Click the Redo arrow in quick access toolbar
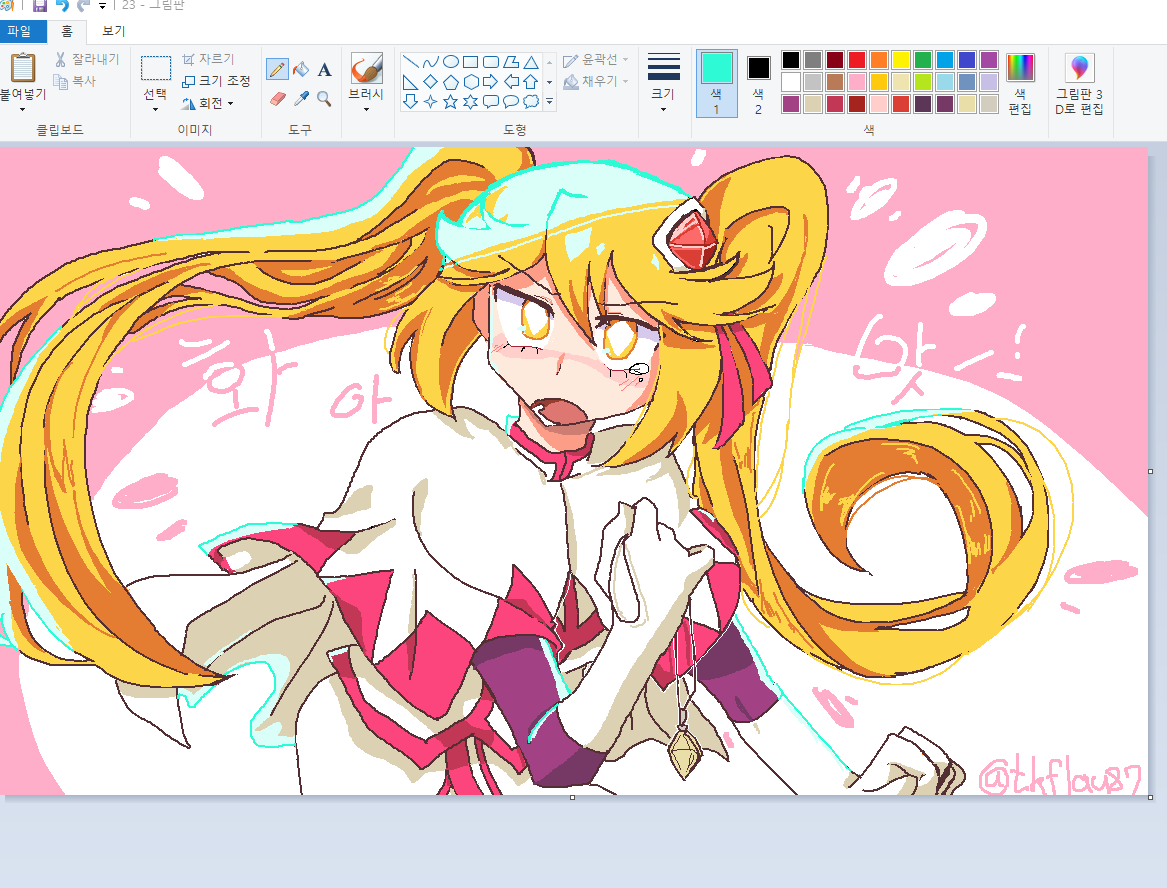Image resolution: width=1167 pixels, height=888 pixels. (83, 5)
